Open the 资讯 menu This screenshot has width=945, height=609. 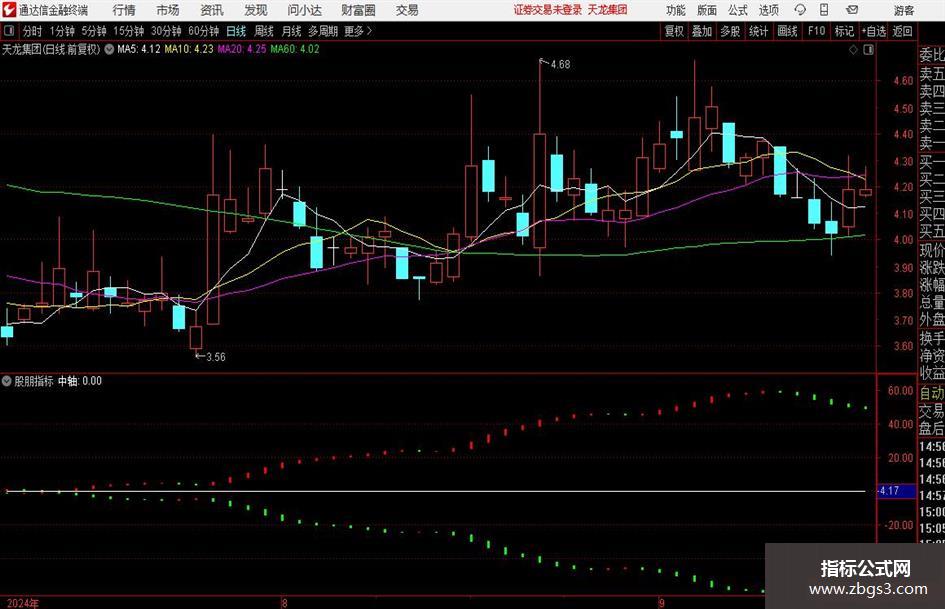tap(212, 10)
